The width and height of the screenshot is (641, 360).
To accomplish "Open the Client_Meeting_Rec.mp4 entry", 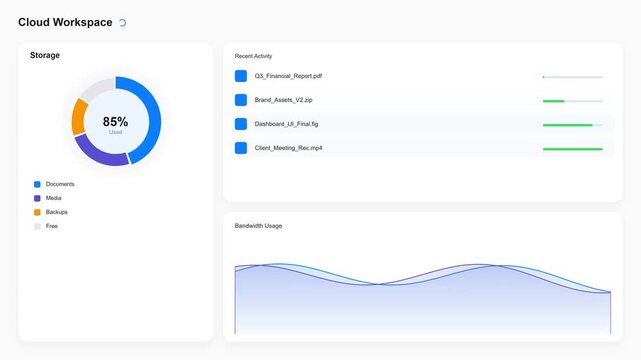I will point(423,148).
